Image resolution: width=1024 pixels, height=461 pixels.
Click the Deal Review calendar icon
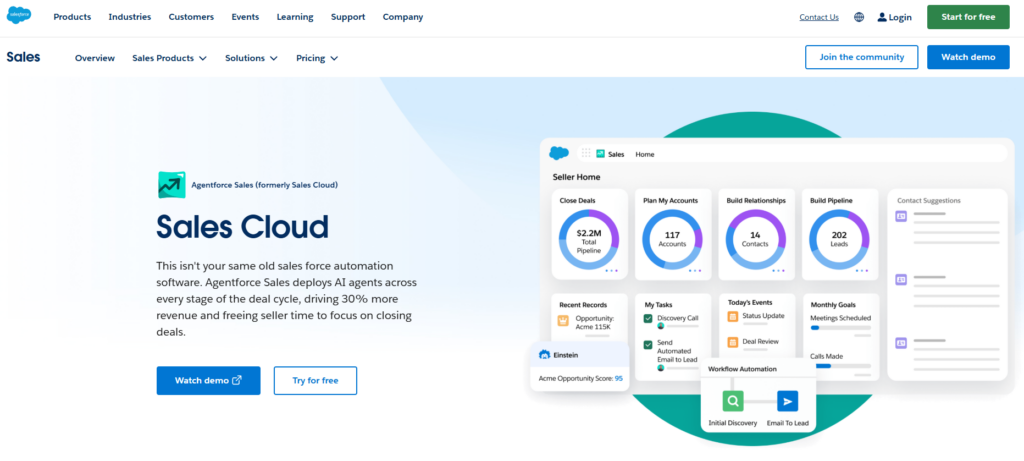[x=733, y=342]
